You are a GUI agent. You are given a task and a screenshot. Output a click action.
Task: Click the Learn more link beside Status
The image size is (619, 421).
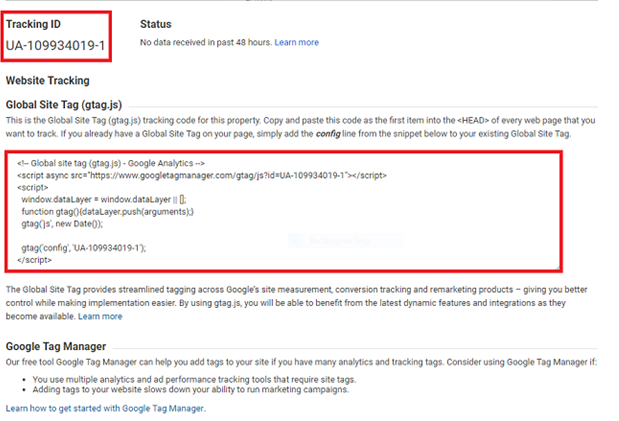[297, 43]
